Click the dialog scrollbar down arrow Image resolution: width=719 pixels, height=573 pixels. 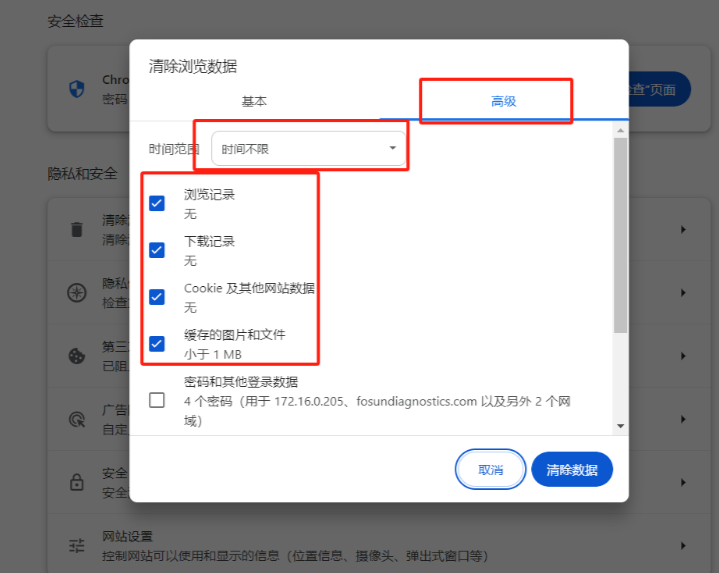(x=620, y=426)
